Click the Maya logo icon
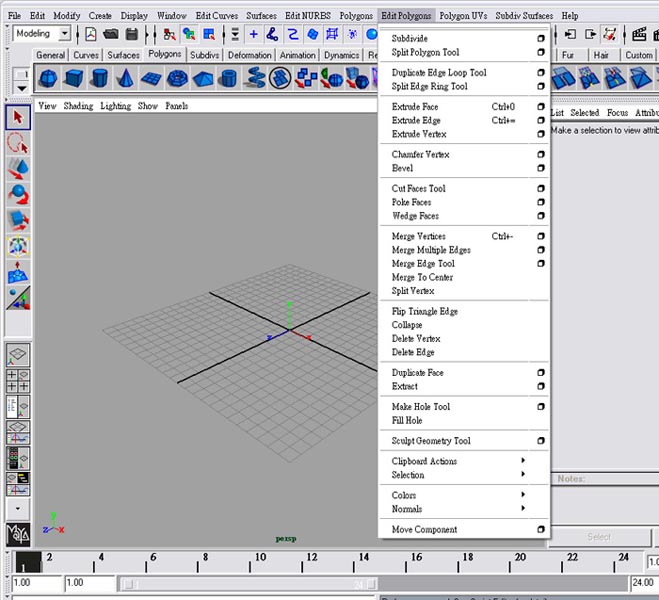Screen dimensions: 659x600 [x=18, y=534]
